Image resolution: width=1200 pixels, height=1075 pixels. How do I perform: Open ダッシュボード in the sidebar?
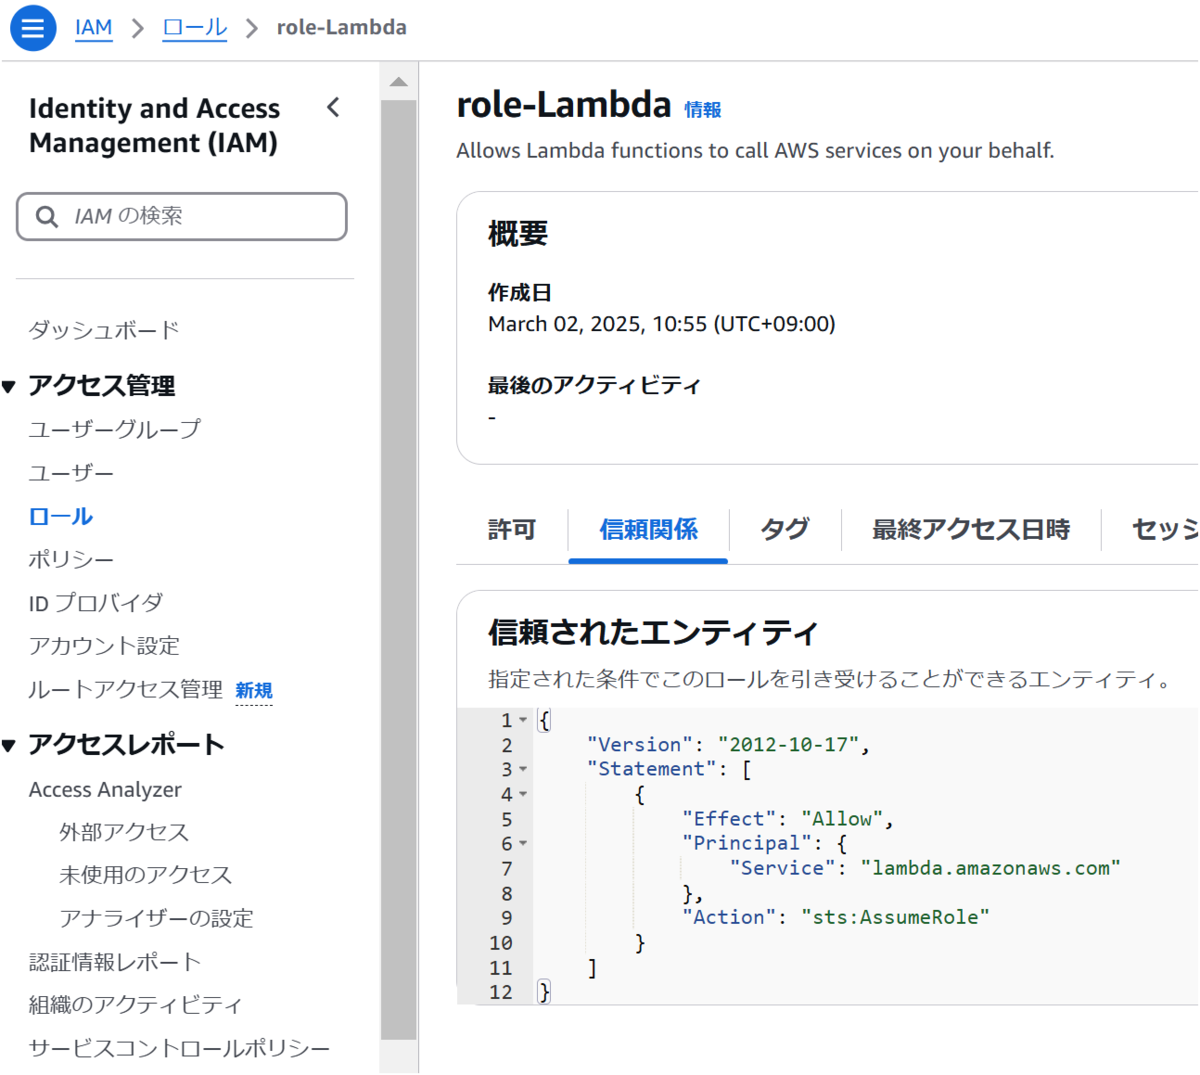click(x=104, y=330)
